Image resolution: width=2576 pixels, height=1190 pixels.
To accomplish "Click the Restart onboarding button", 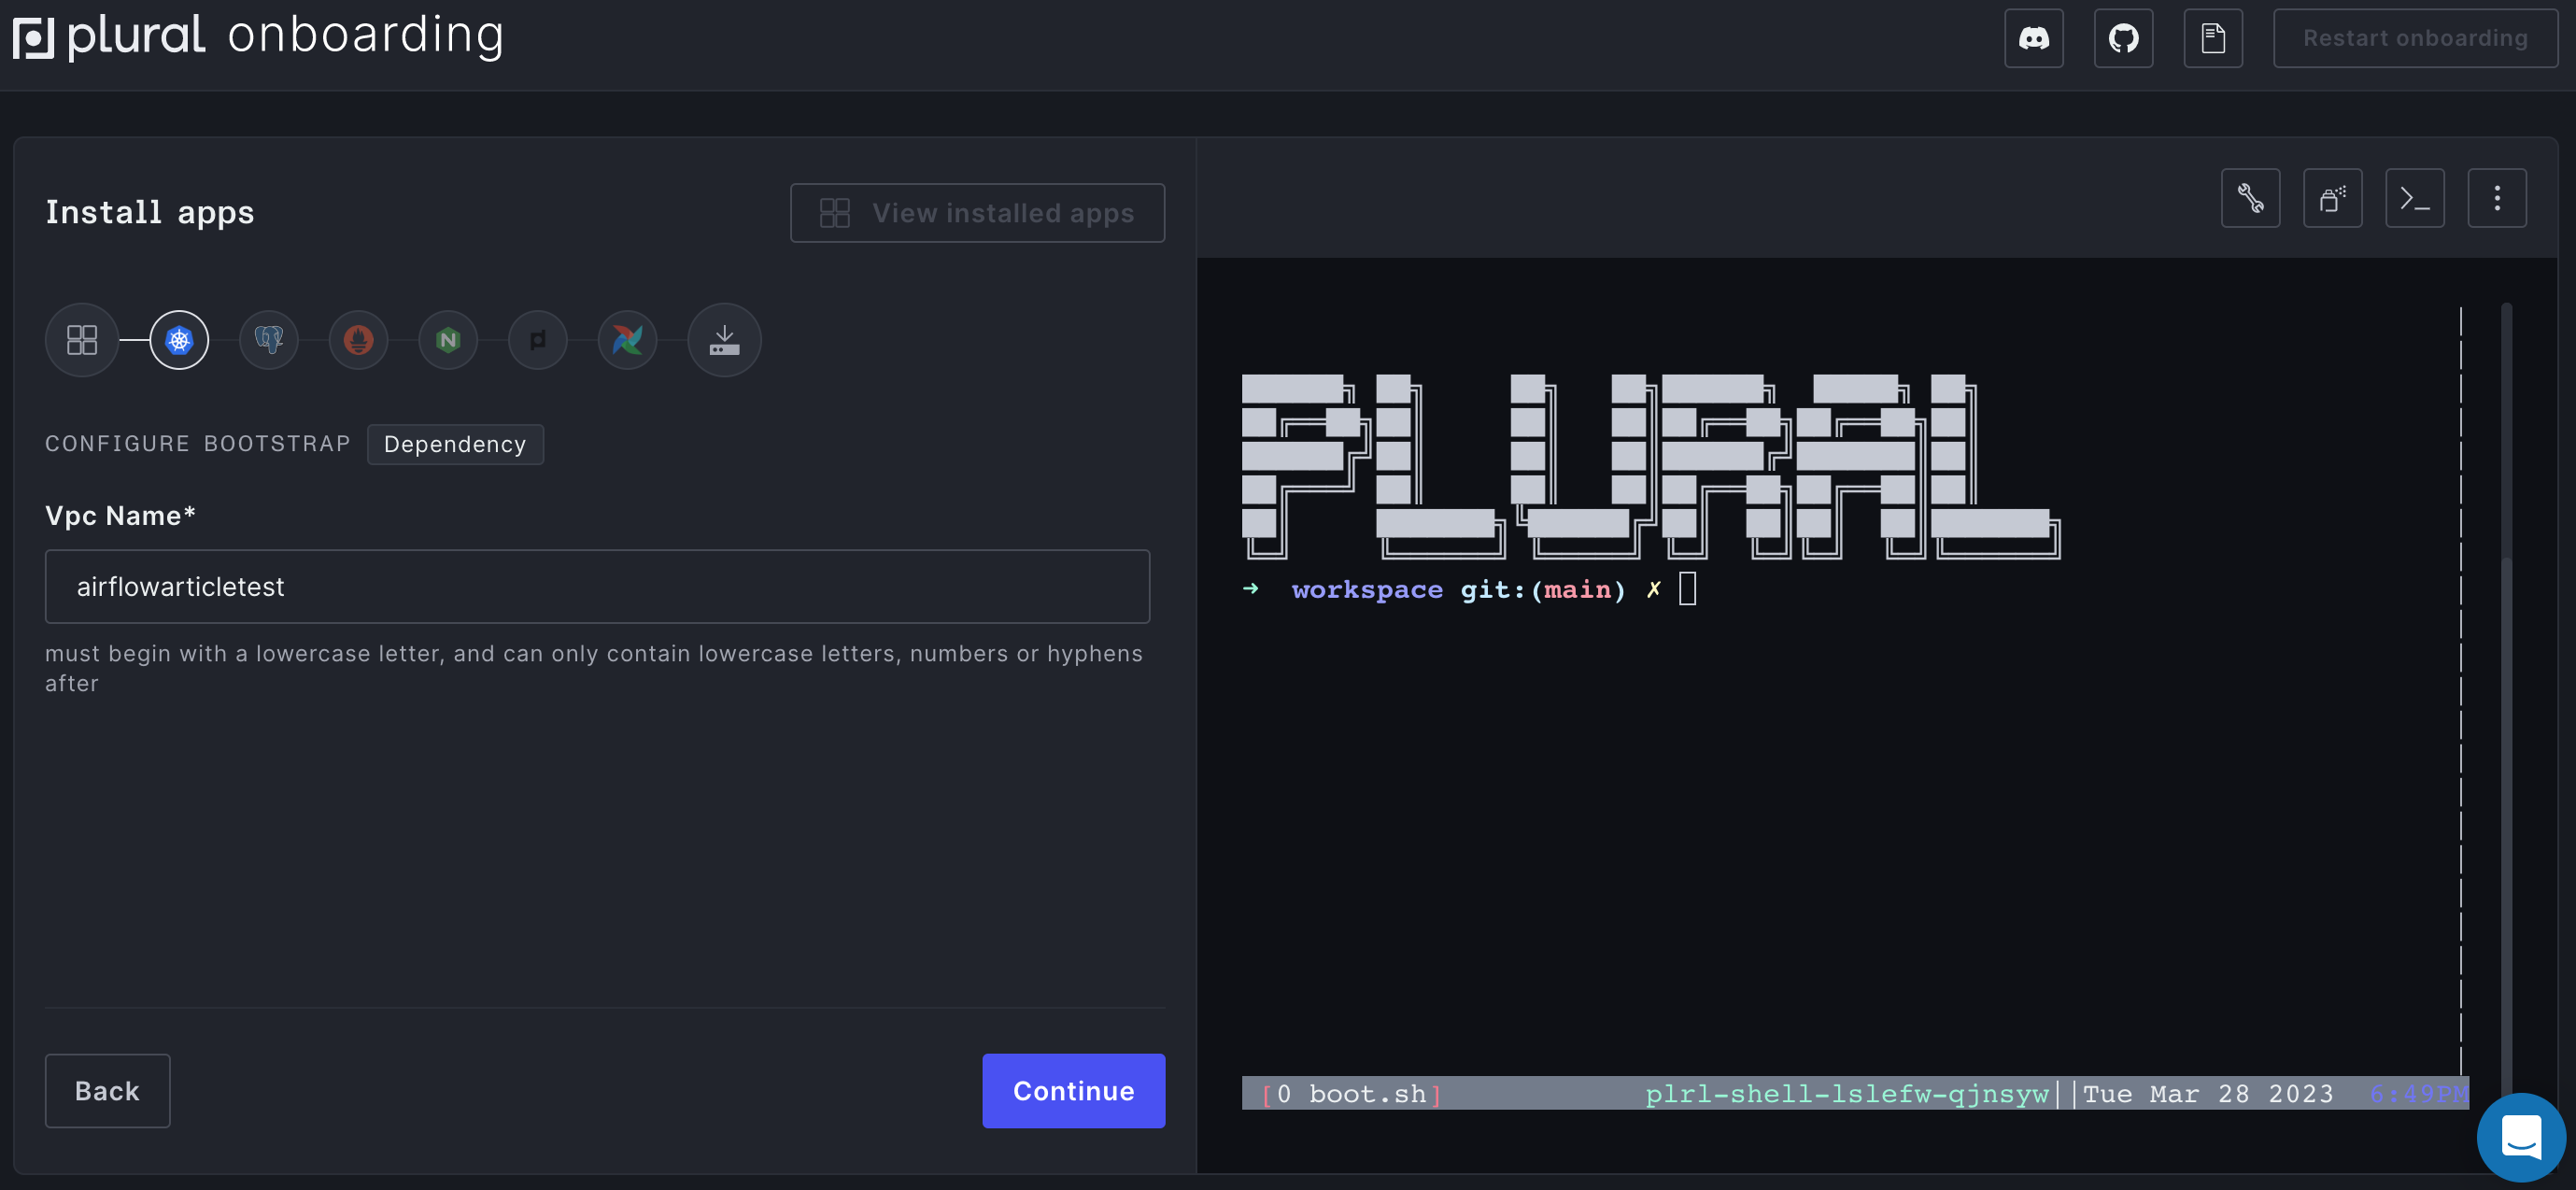I will click(2415, 38).
